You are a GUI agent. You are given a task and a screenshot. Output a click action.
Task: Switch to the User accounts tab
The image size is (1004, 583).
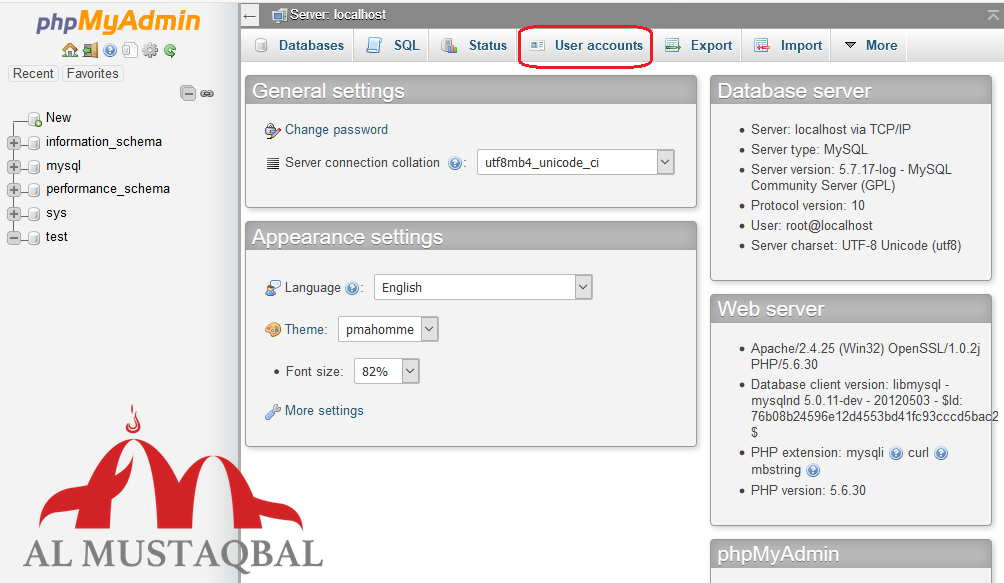point(585,45)
